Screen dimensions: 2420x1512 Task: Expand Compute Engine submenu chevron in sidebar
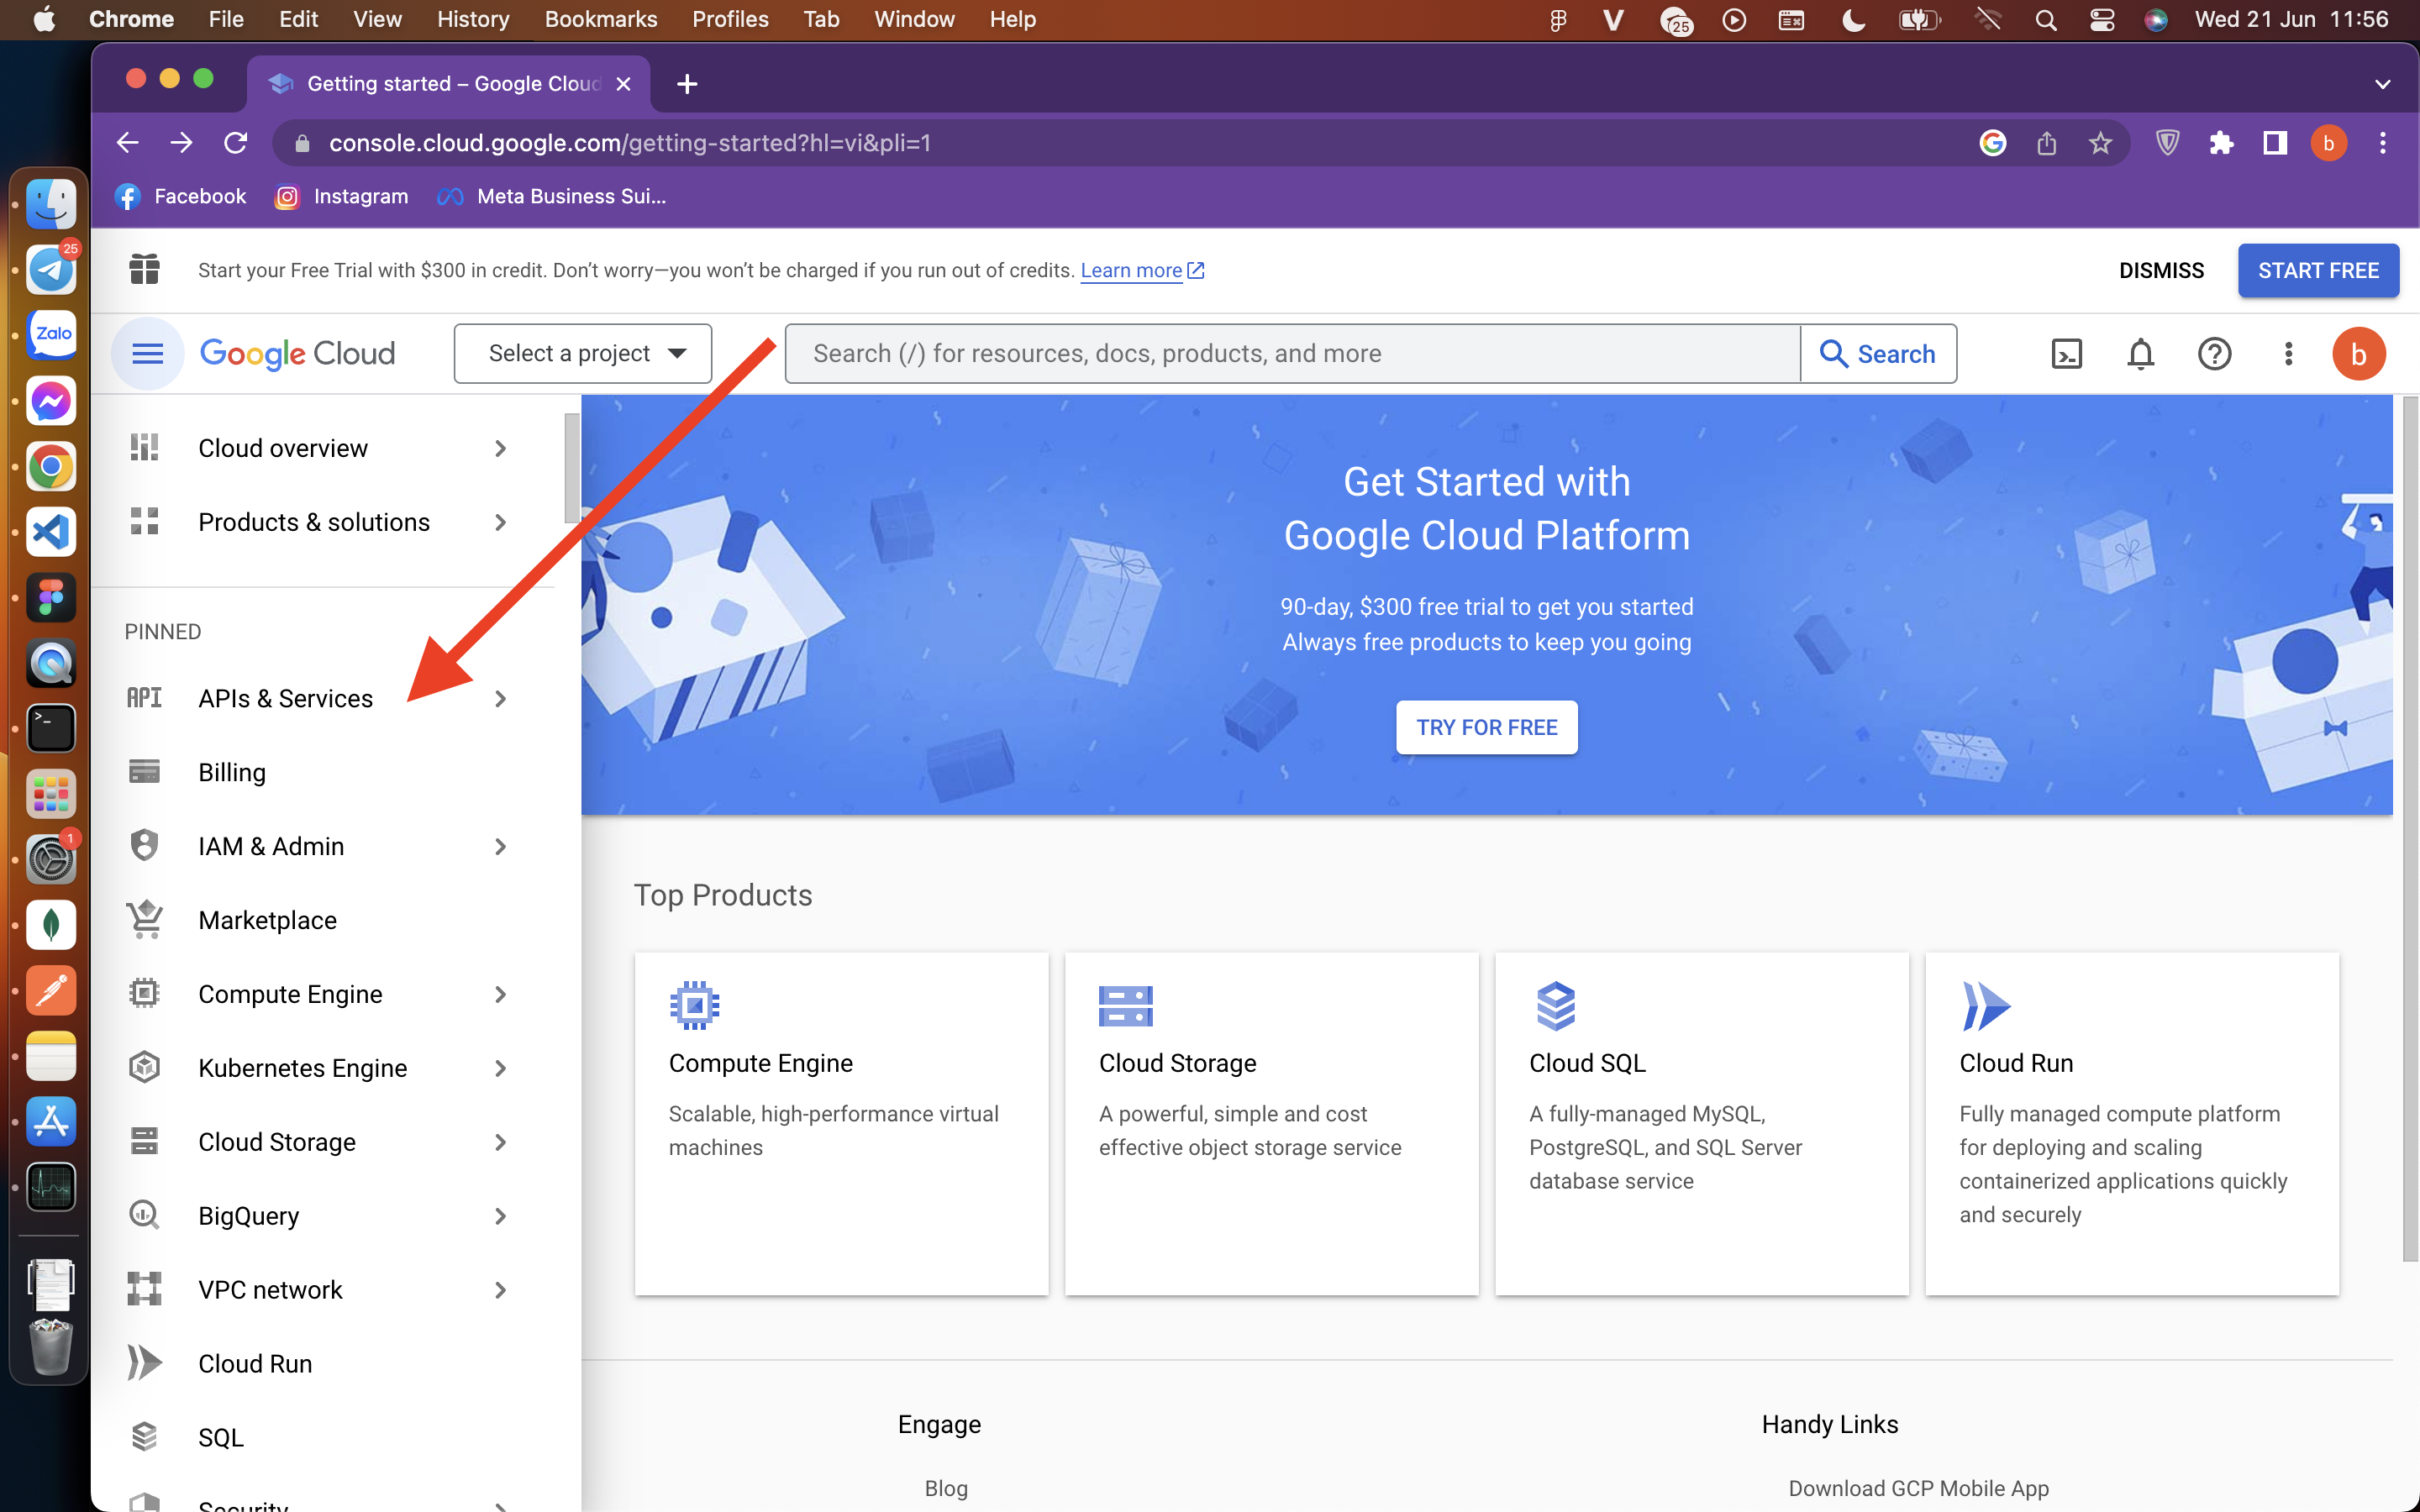[x=500, y=994]
